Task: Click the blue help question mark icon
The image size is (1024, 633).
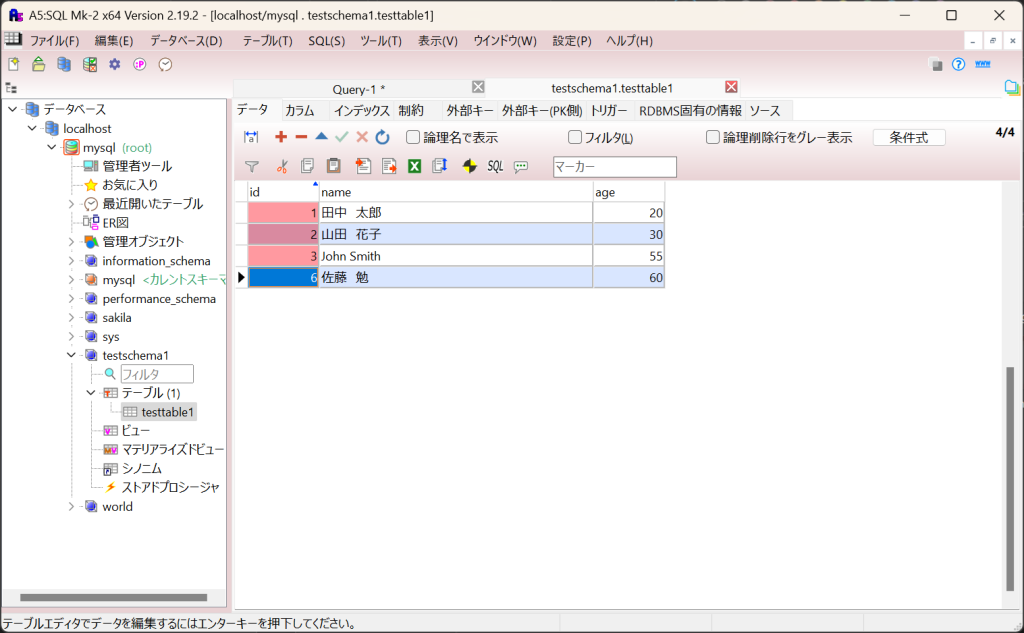Action: pyautogui.click(x=958, y=64)
